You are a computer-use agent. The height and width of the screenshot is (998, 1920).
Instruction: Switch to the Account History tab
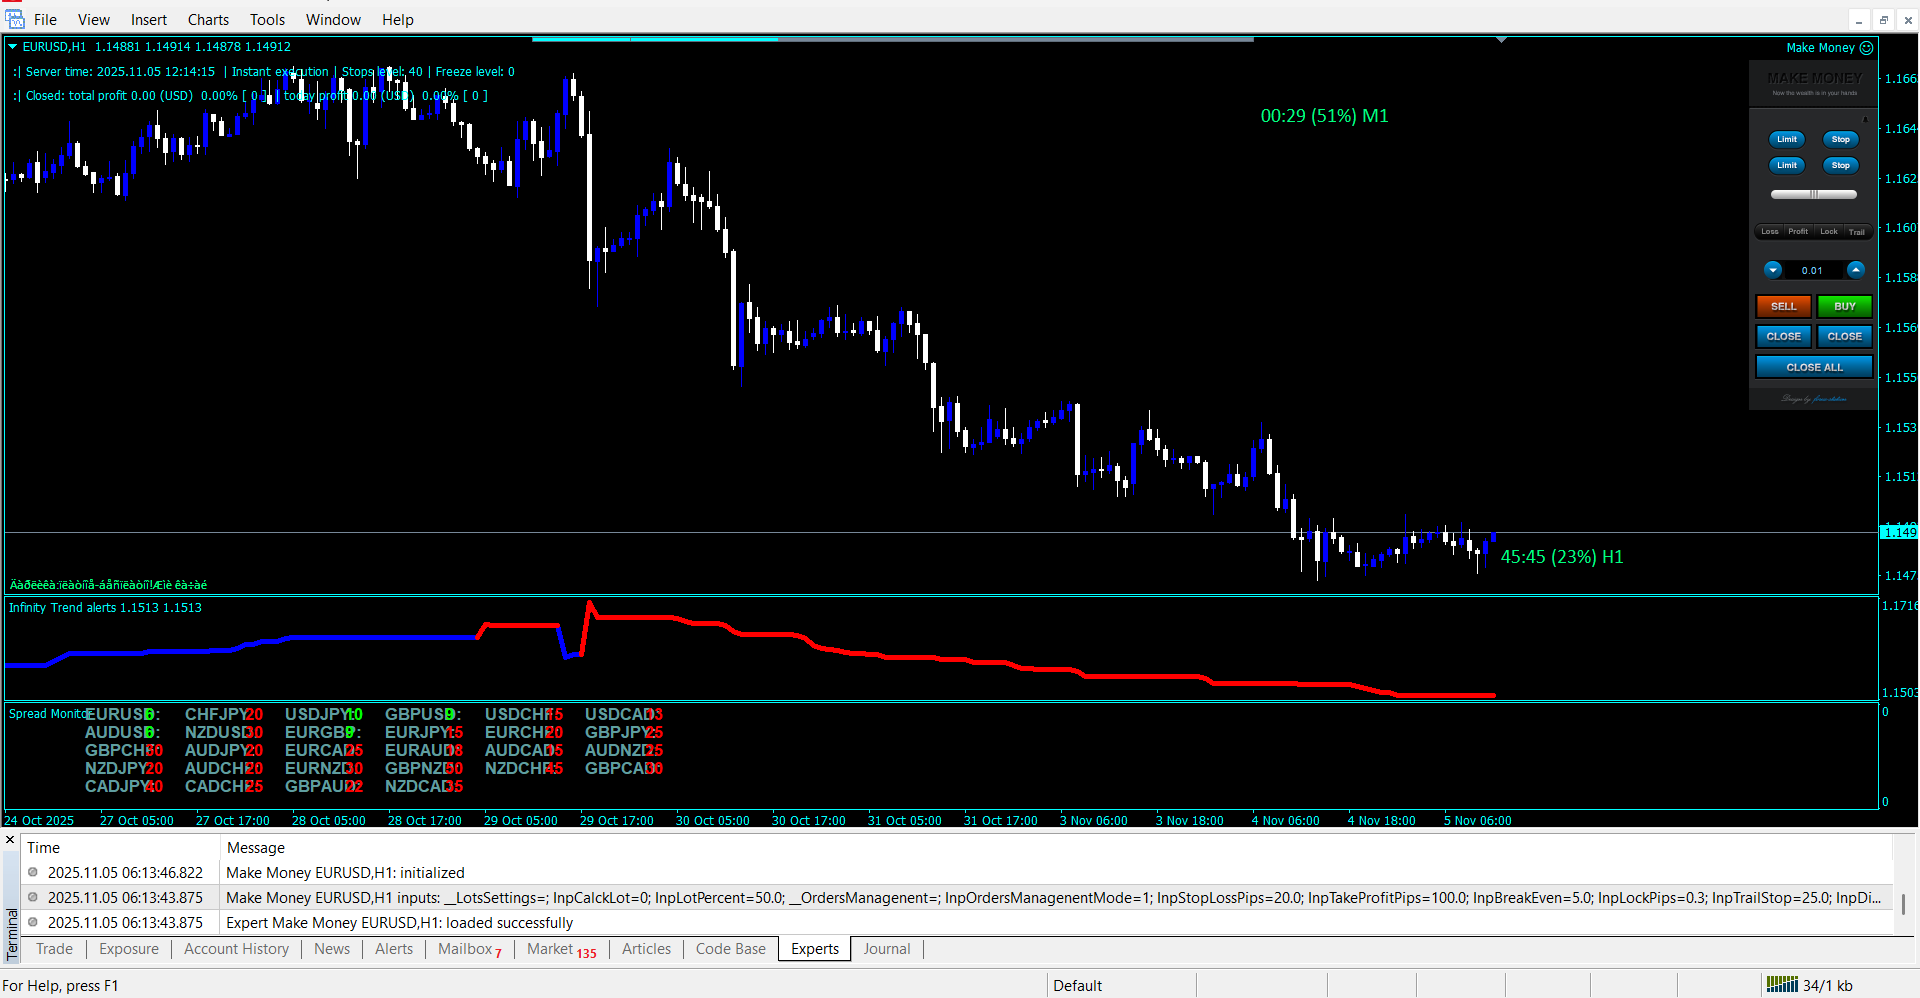coord(236,949)
